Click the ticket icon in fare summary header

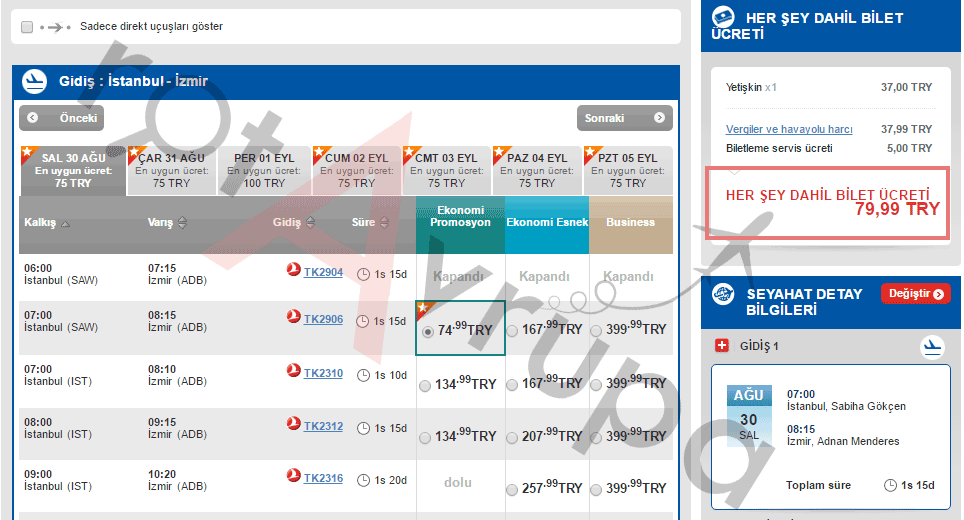coord(725,19)
